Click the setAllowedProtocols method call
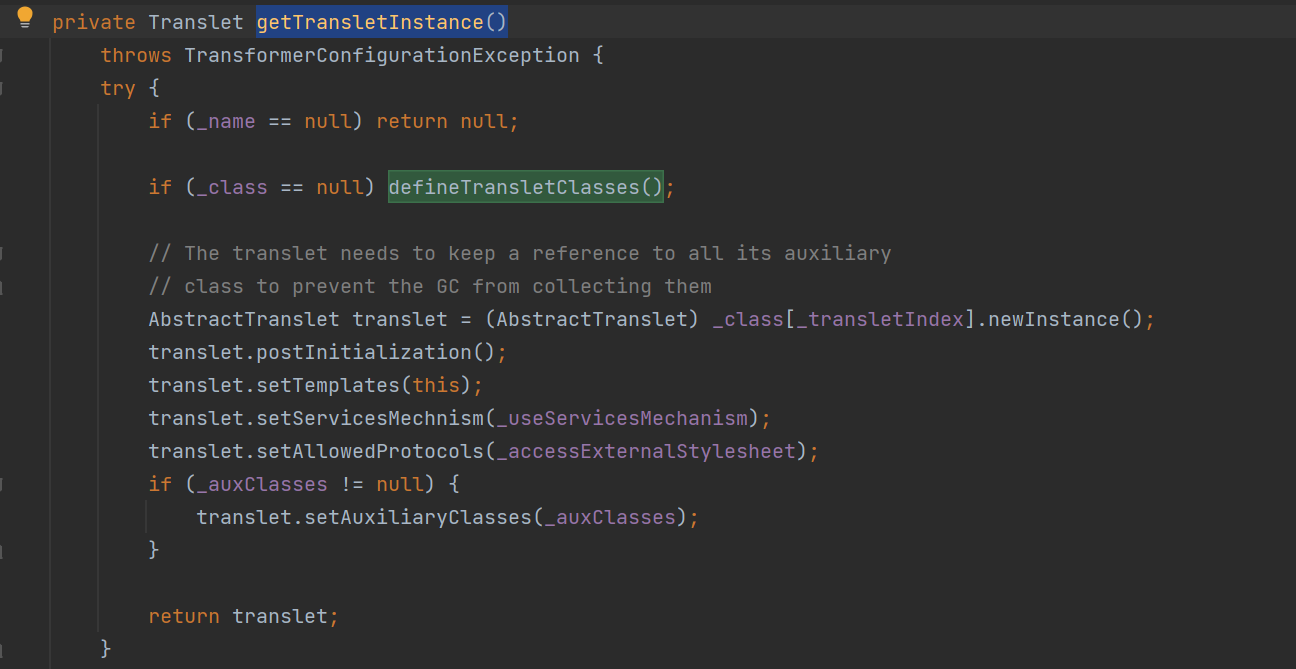This screenshot has width=1296, height=669. point(369,451)
